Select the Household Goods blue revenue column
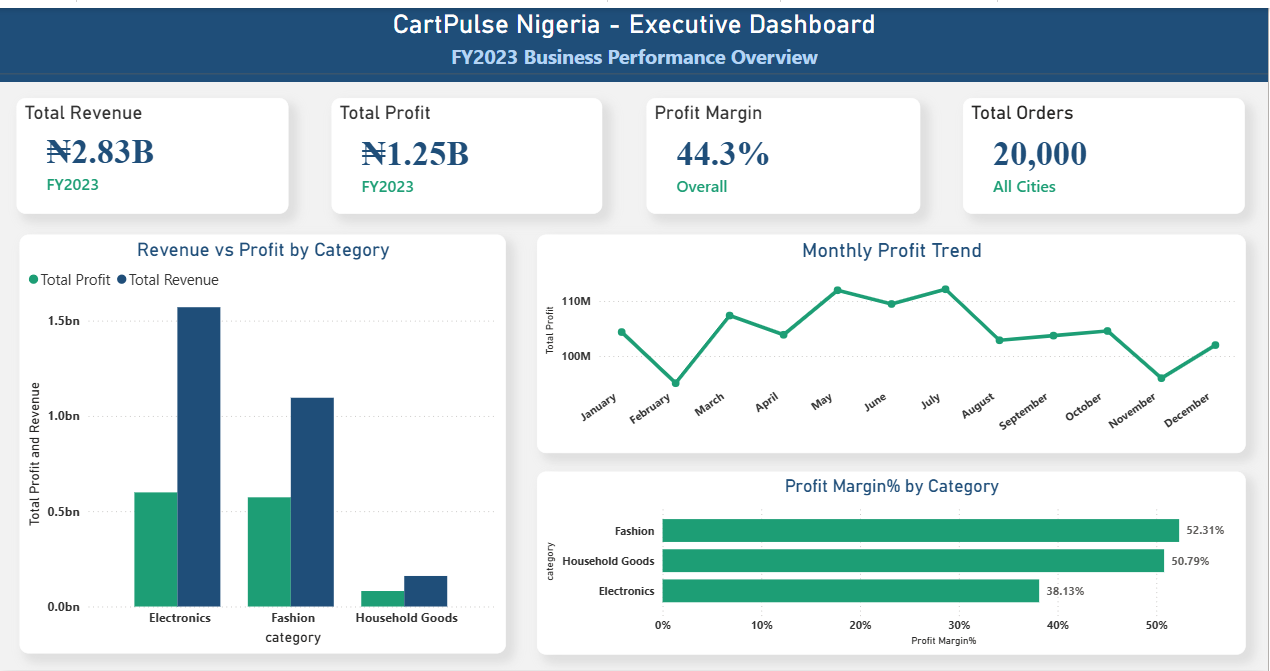This screenshot has width=1270, height=671. click(x=425, y=591)
